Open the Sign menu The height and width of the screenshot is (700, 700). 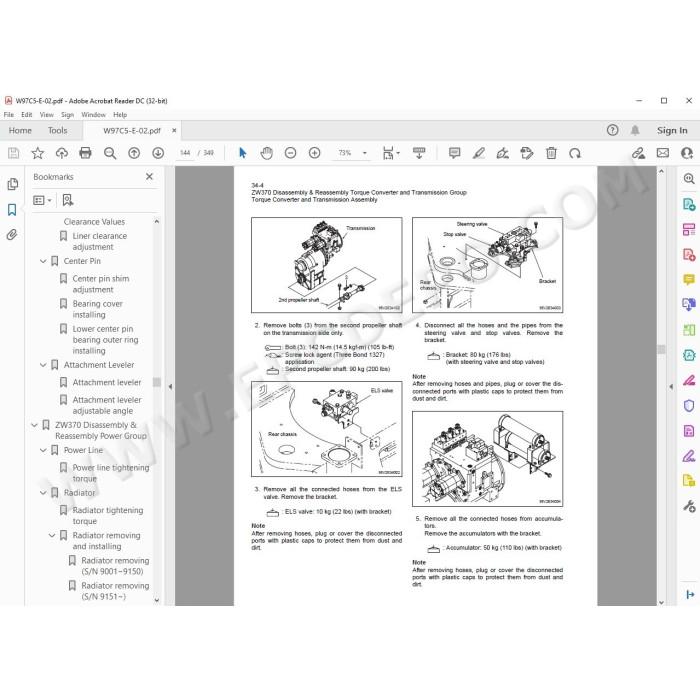[67, 115]
